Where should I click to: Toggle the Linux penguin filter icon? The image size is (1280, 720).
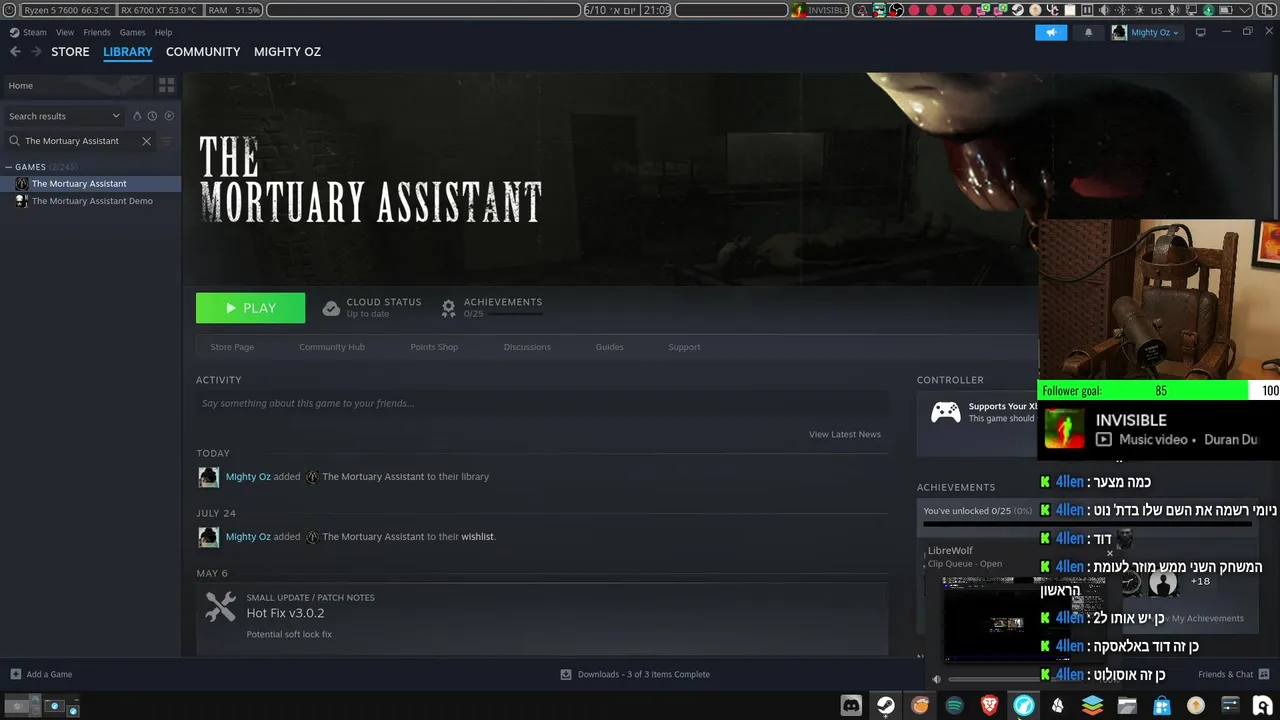coord(137,116)
